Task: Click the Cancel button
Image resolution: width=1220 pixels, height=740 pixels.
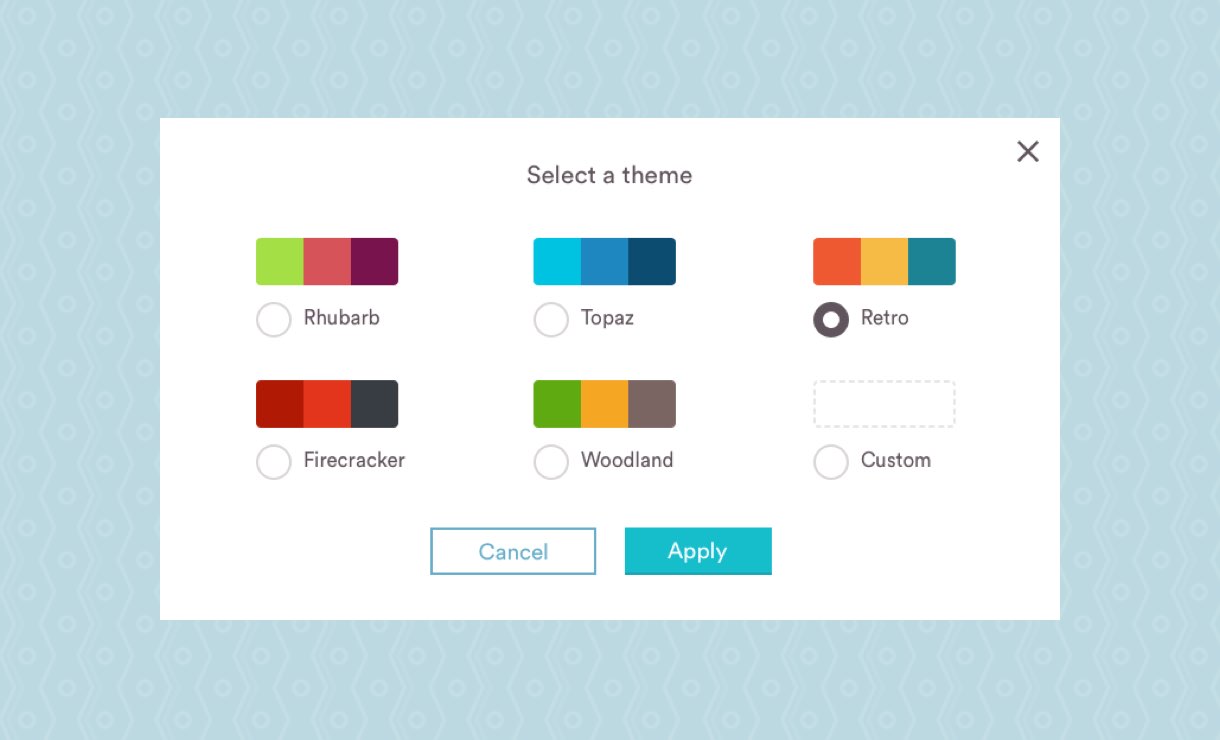Action: click(x=513, y=551)
